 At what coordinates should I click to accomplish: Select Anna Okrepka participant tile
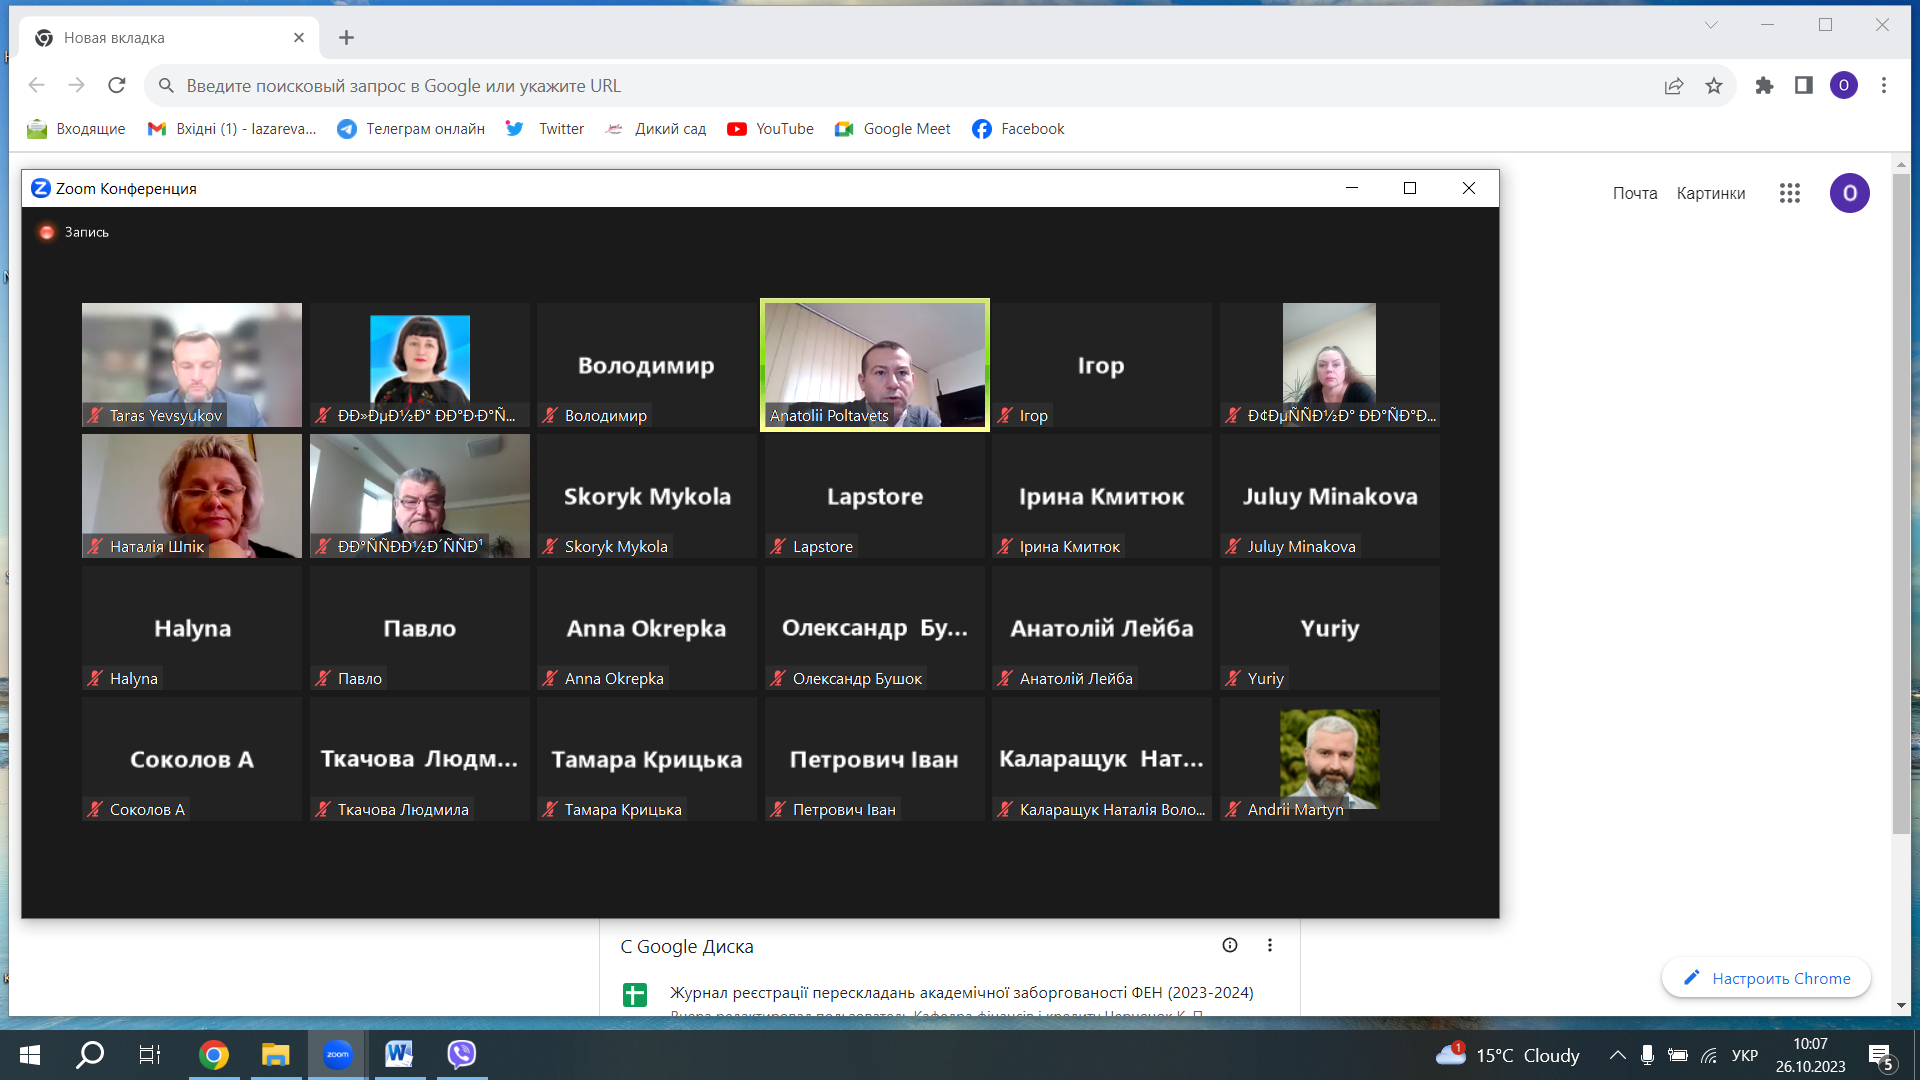coord(647,628)
